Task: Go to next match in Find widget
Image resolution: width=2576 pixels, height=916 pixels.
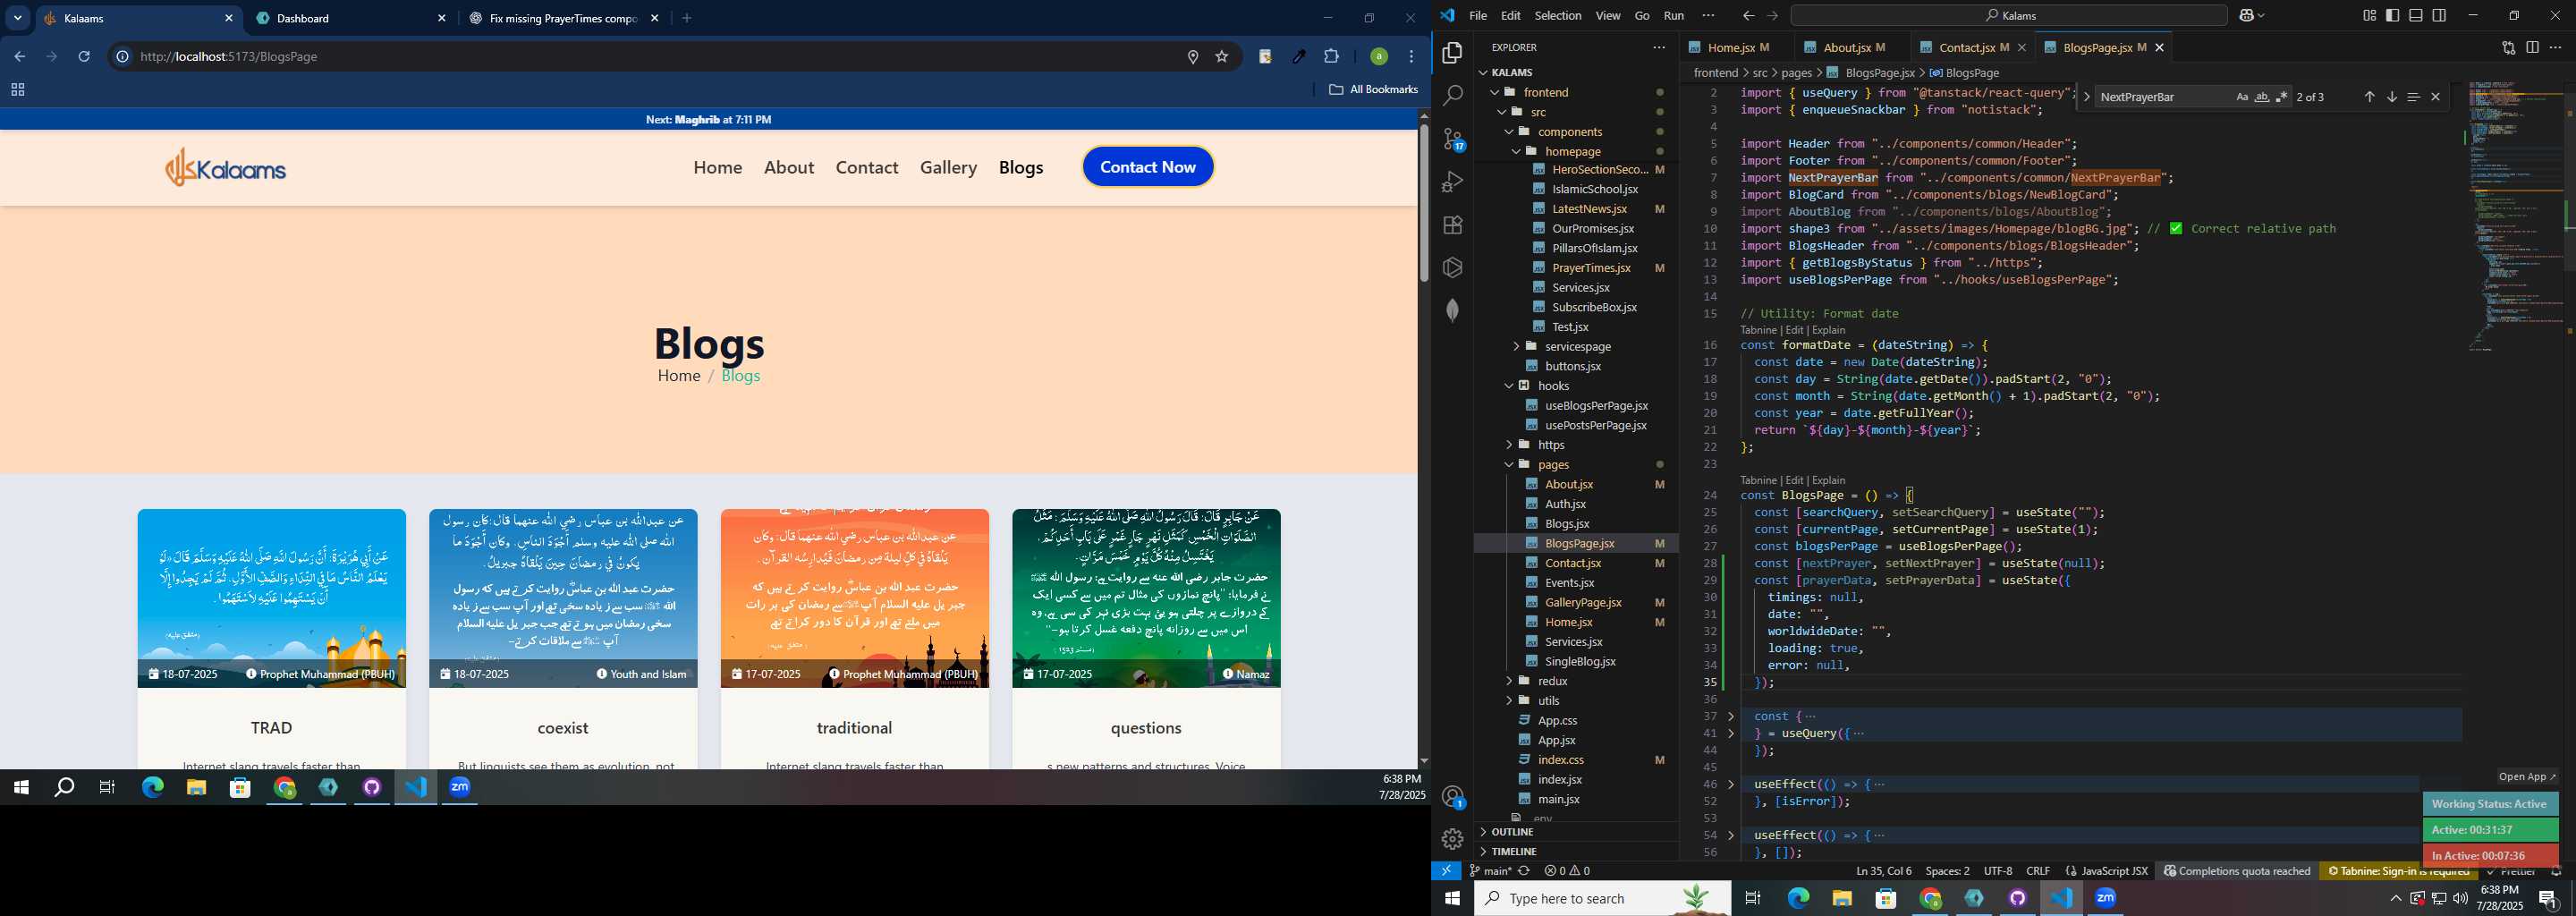Action: click(2391, 97)
